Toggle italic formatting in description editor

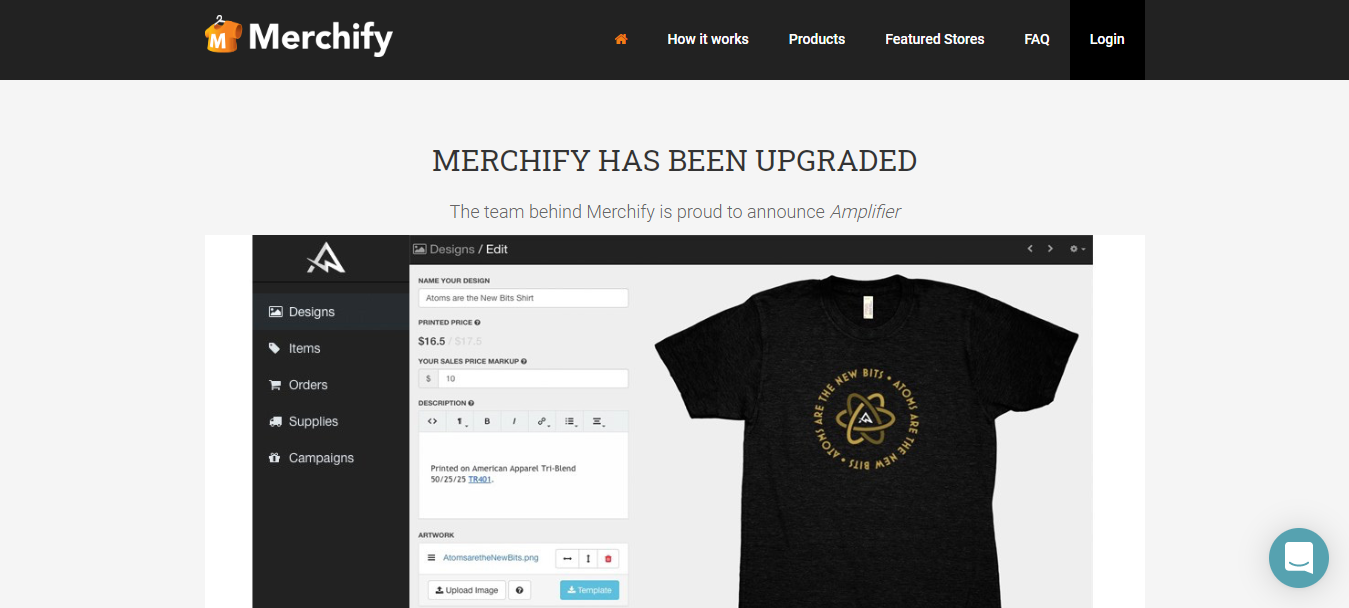[x=514, y=421]
